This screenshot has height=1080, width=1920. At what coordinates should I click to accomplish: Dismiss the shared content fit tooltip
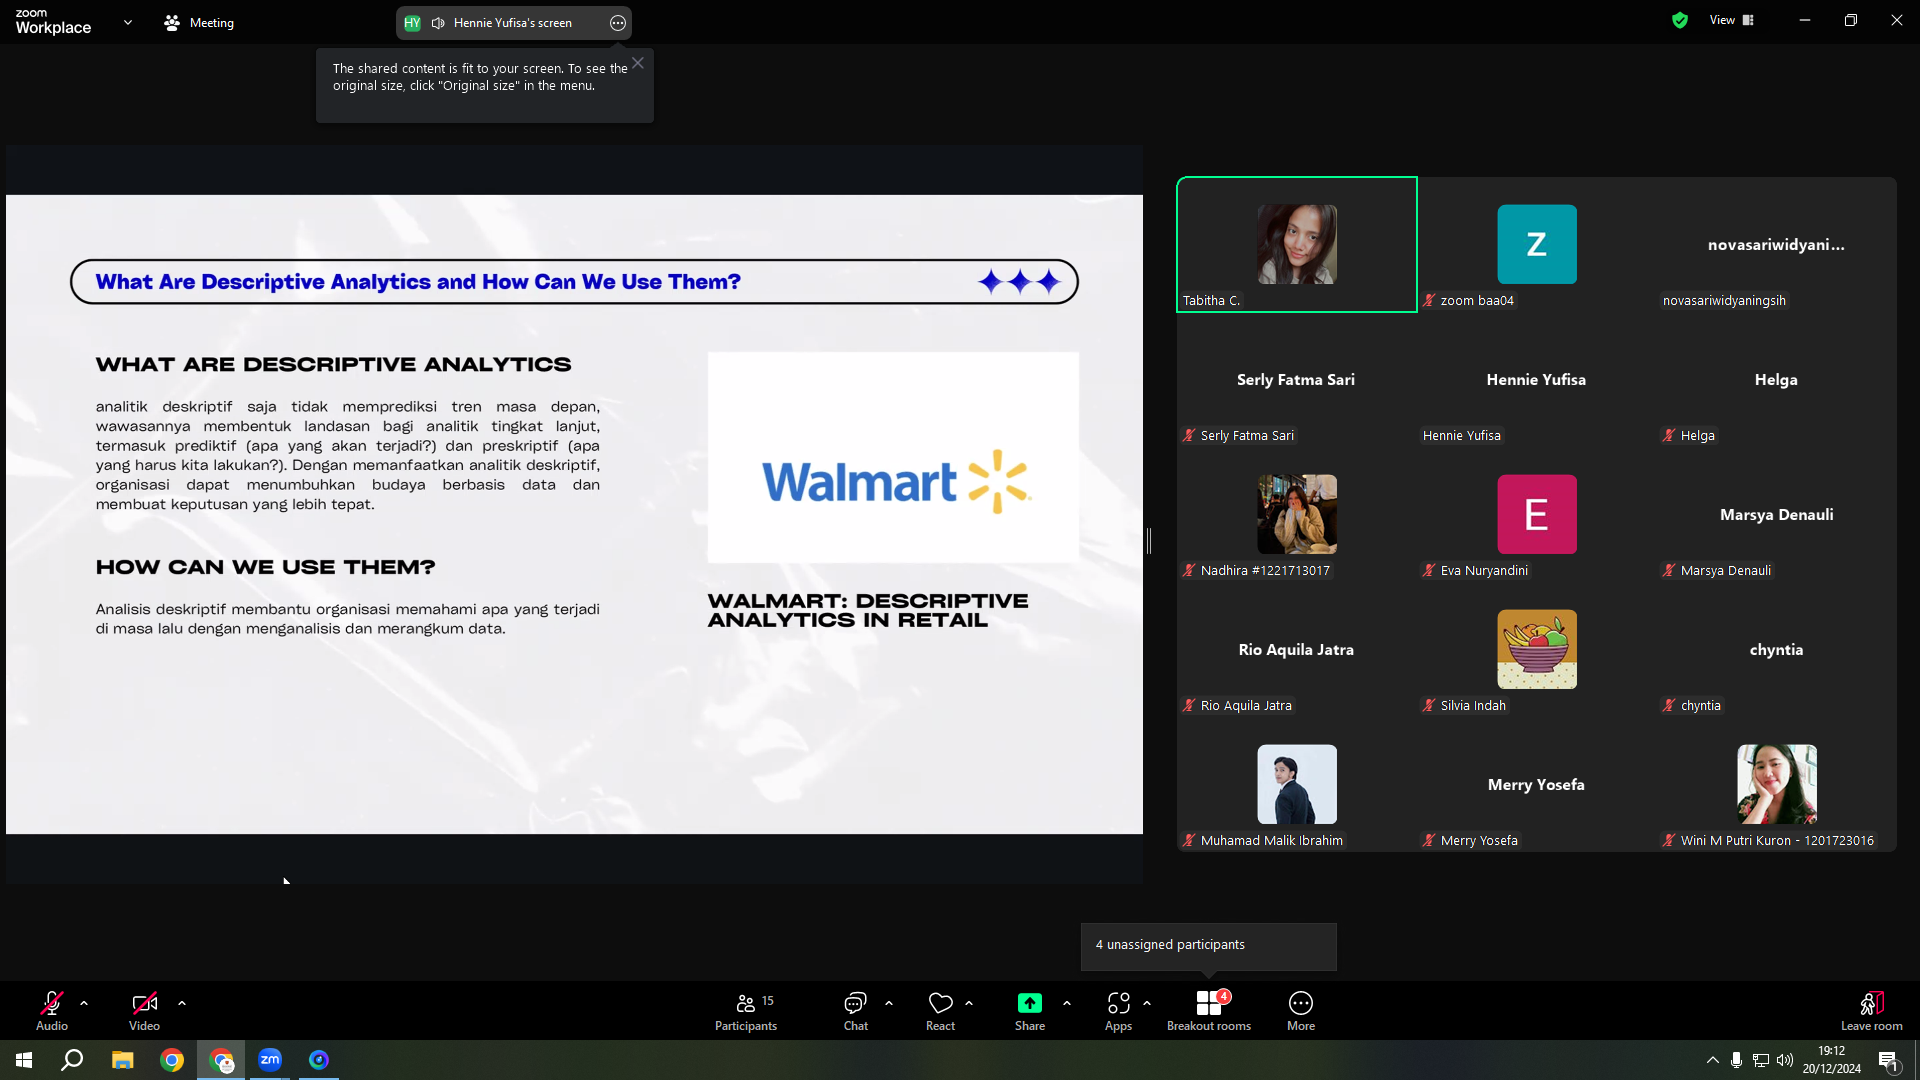coord(638,63)
